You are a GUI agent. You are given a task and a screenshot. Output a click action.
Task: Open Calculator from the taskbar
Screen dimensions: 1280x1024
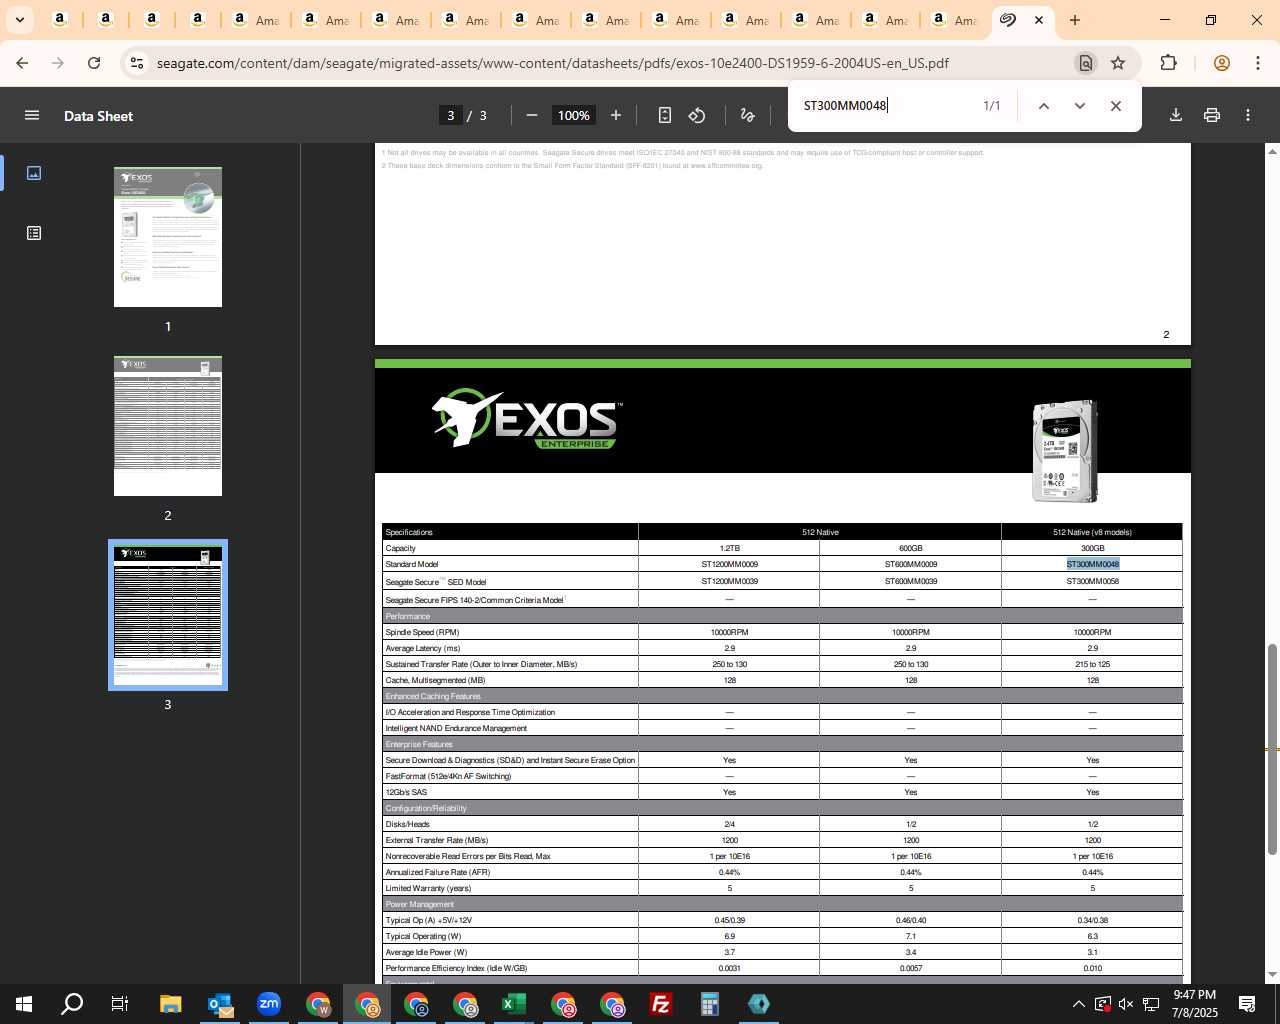[710, 1004]
